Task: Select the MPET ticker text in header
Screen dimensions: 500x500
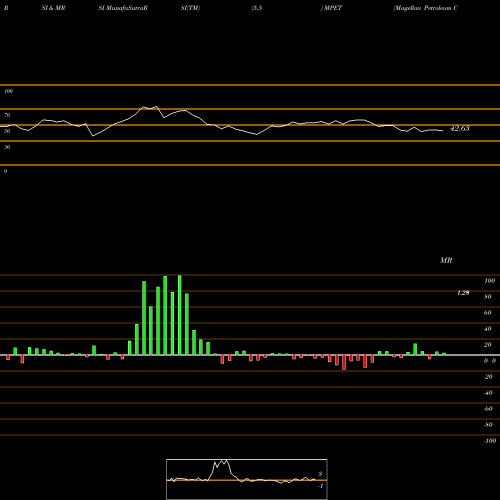Action: [332, 8]
